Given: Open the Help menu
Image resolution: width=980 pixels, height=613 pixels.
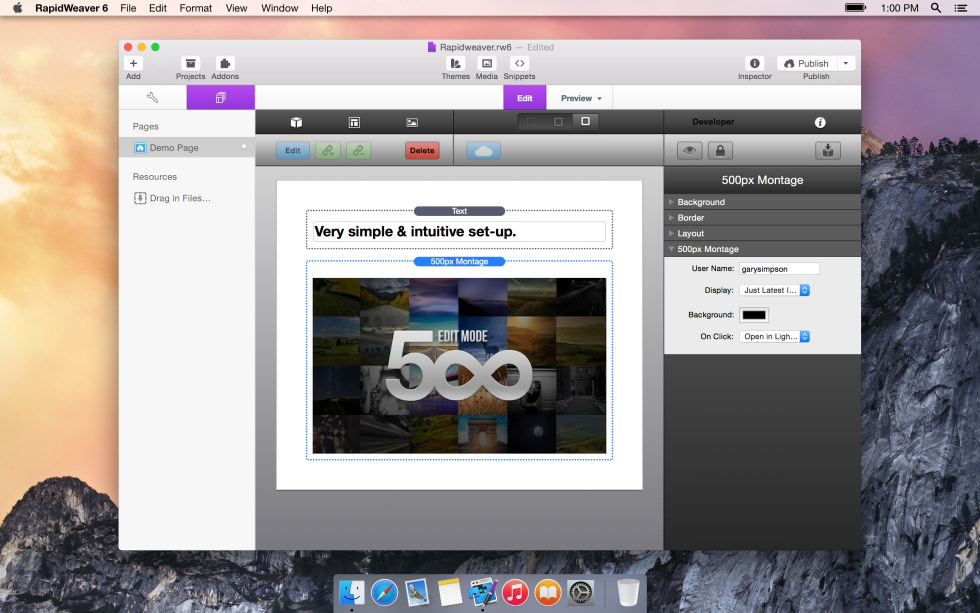Looking at the screenshot, I should pyautogui.click(x=322, y=8).
